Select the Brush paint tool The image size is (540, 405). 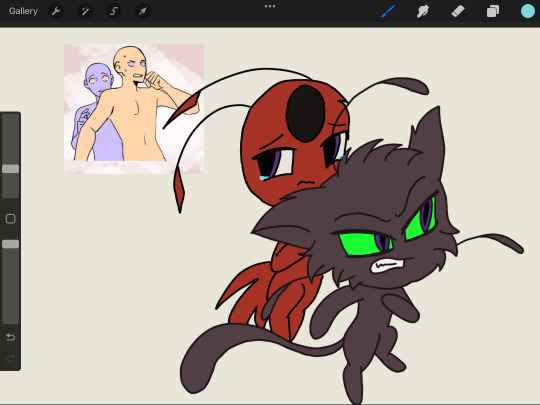coord(388,11)
